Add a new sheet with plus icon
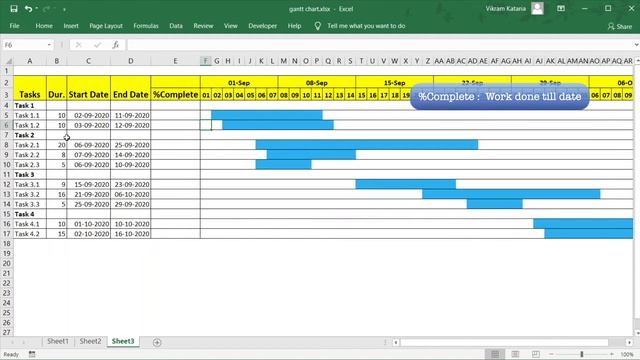640x360 pixels. 157,342
